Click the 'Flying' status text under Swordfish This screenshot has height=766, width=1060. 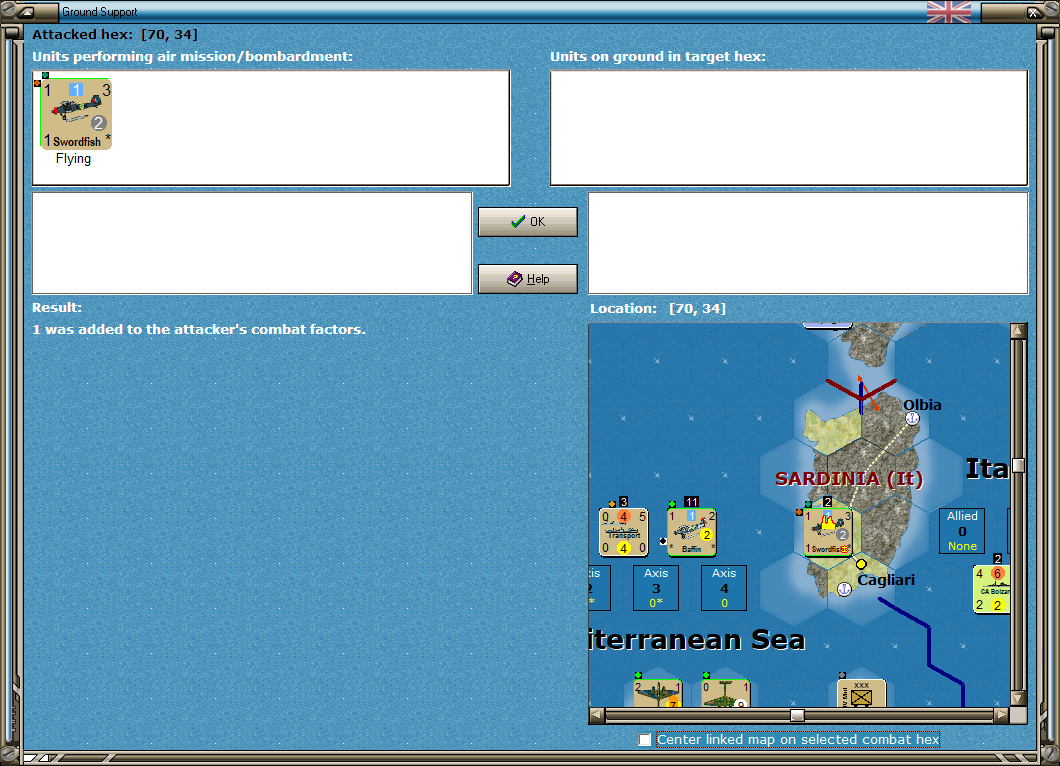coord(73,159)
